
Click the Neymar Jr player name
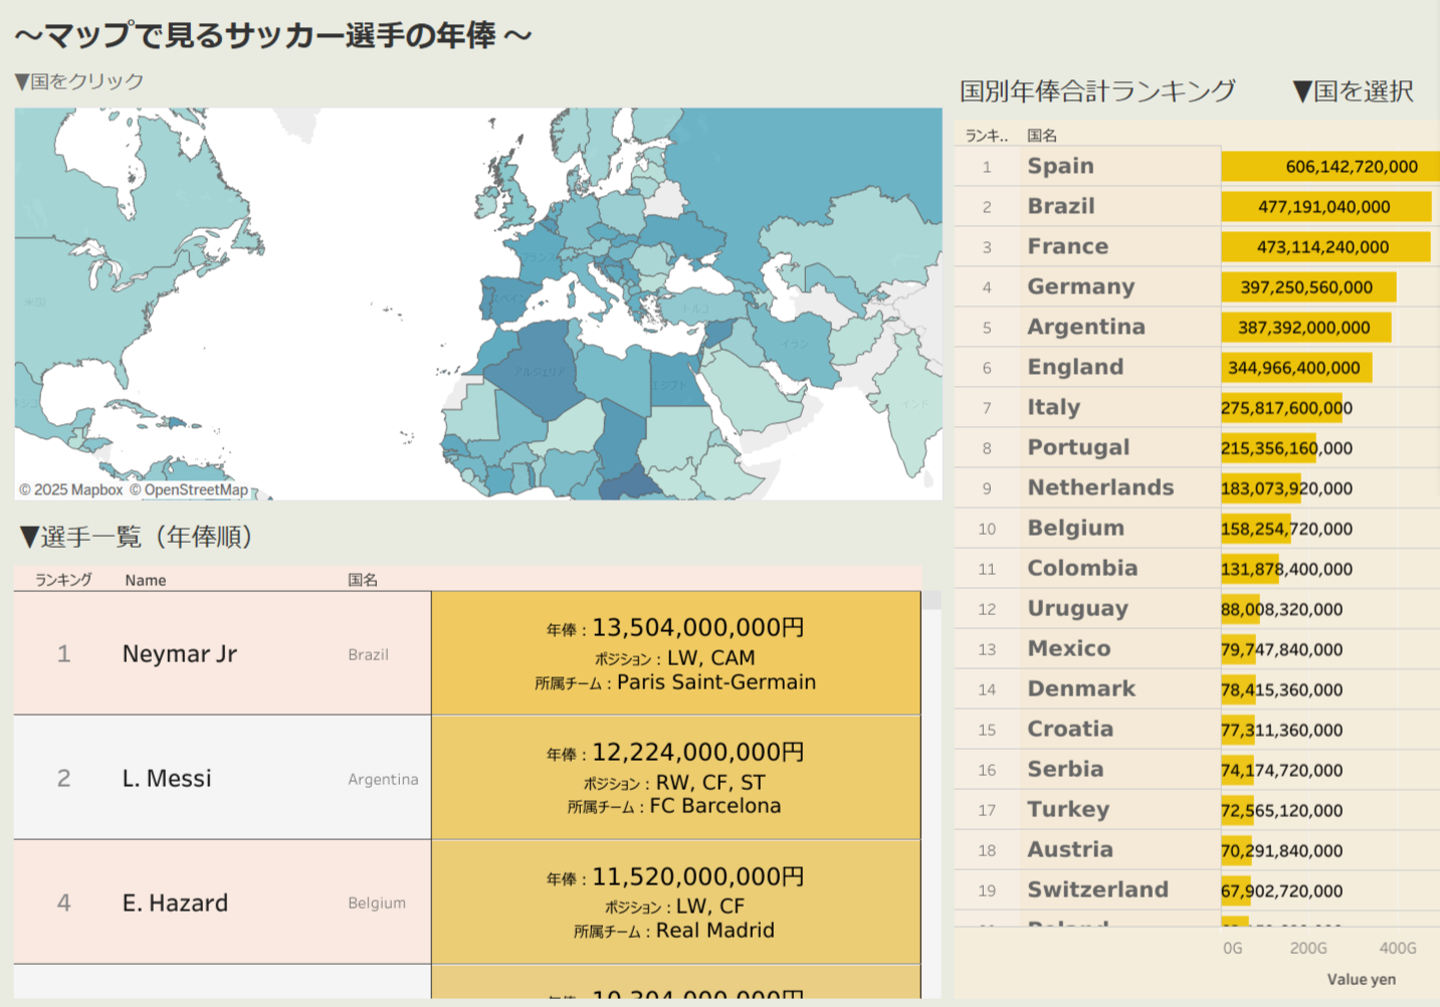tap(179, 654)
